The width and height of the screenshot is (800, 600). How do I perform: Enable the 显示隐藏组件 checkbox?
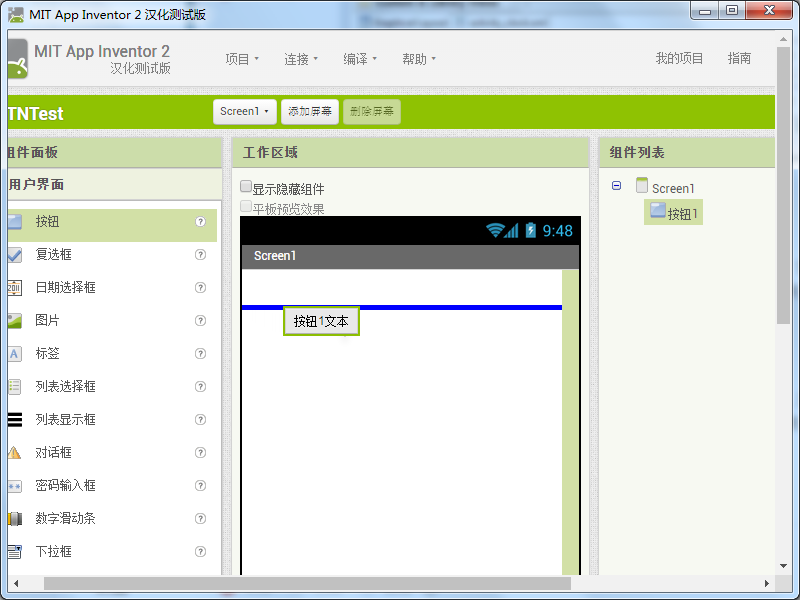pos(246,187)
